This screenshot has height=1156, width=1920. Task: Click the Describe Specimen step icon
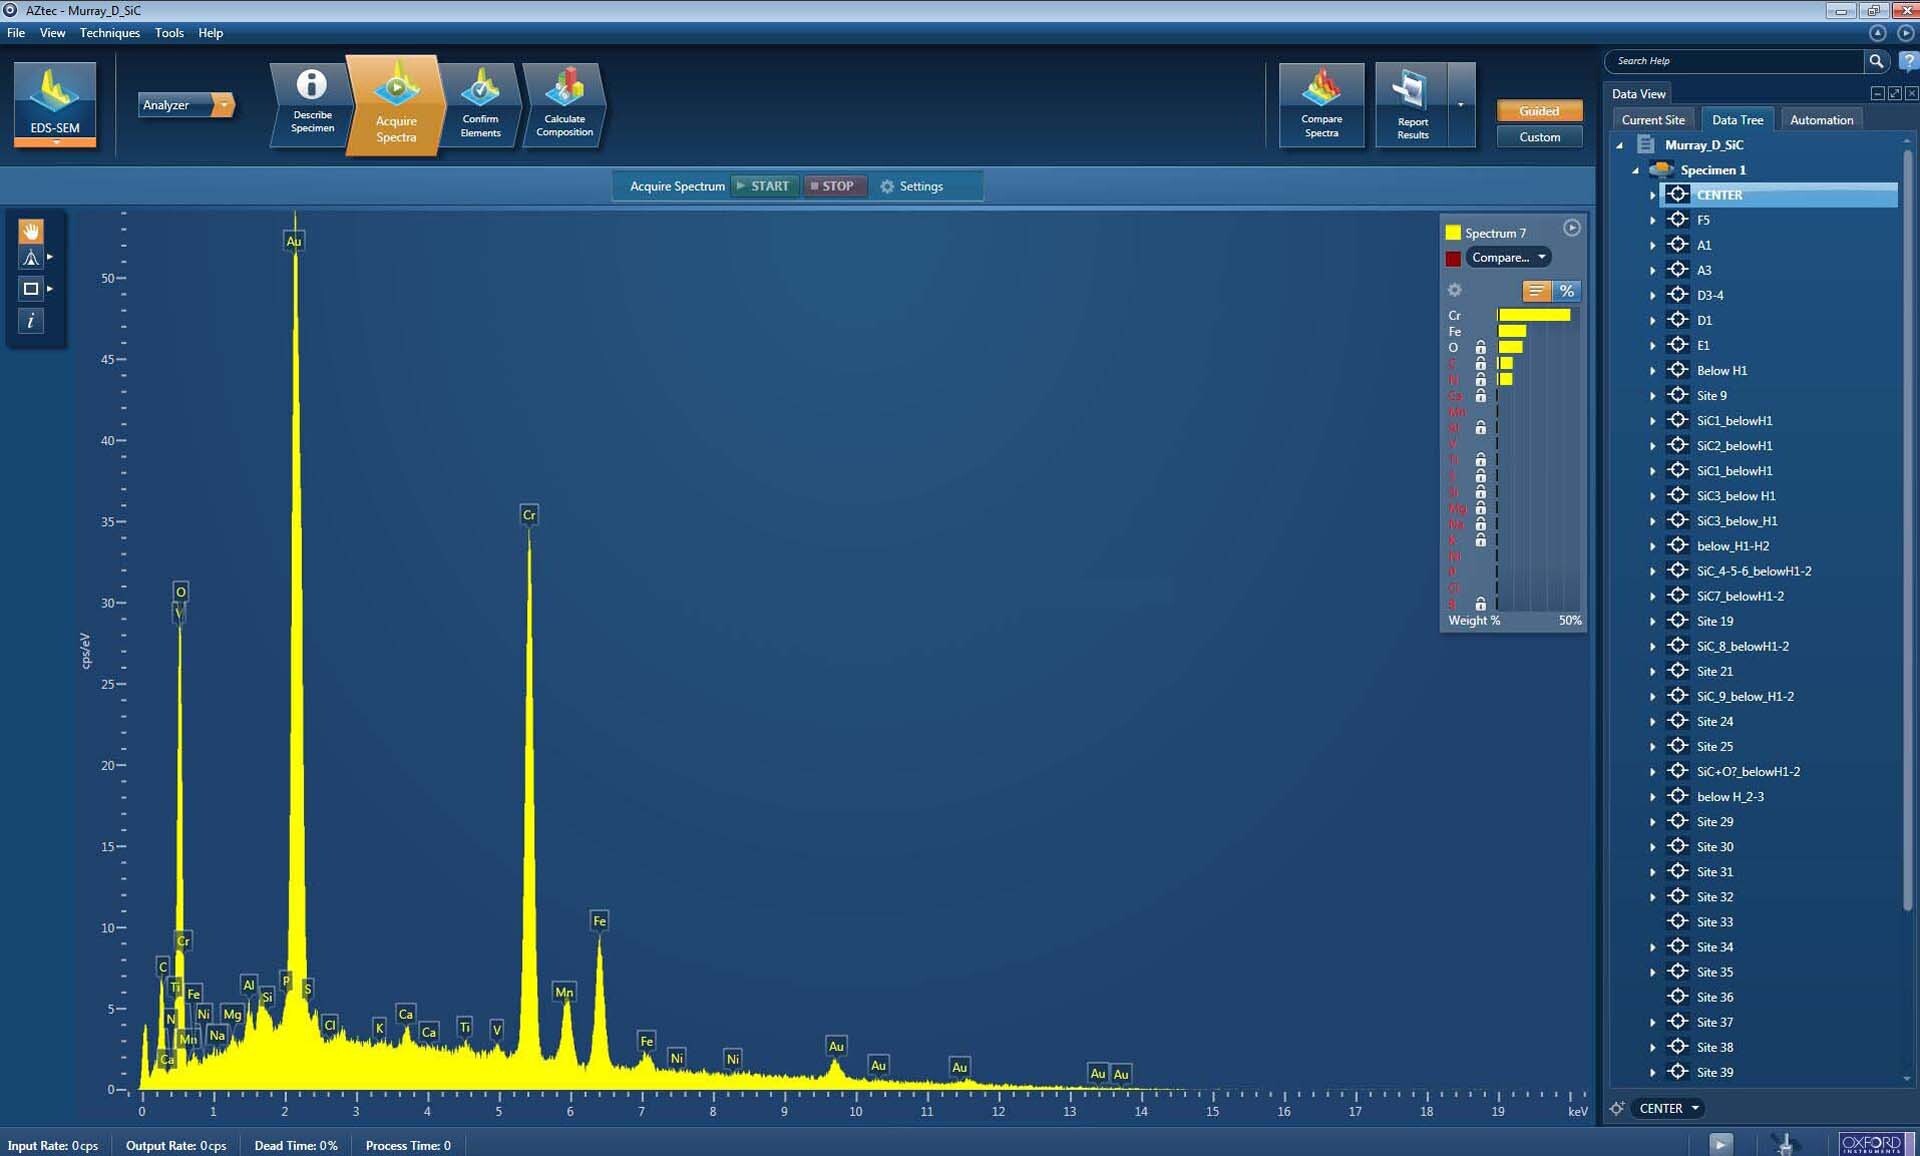pyautogui.click(x=312, y=104)
